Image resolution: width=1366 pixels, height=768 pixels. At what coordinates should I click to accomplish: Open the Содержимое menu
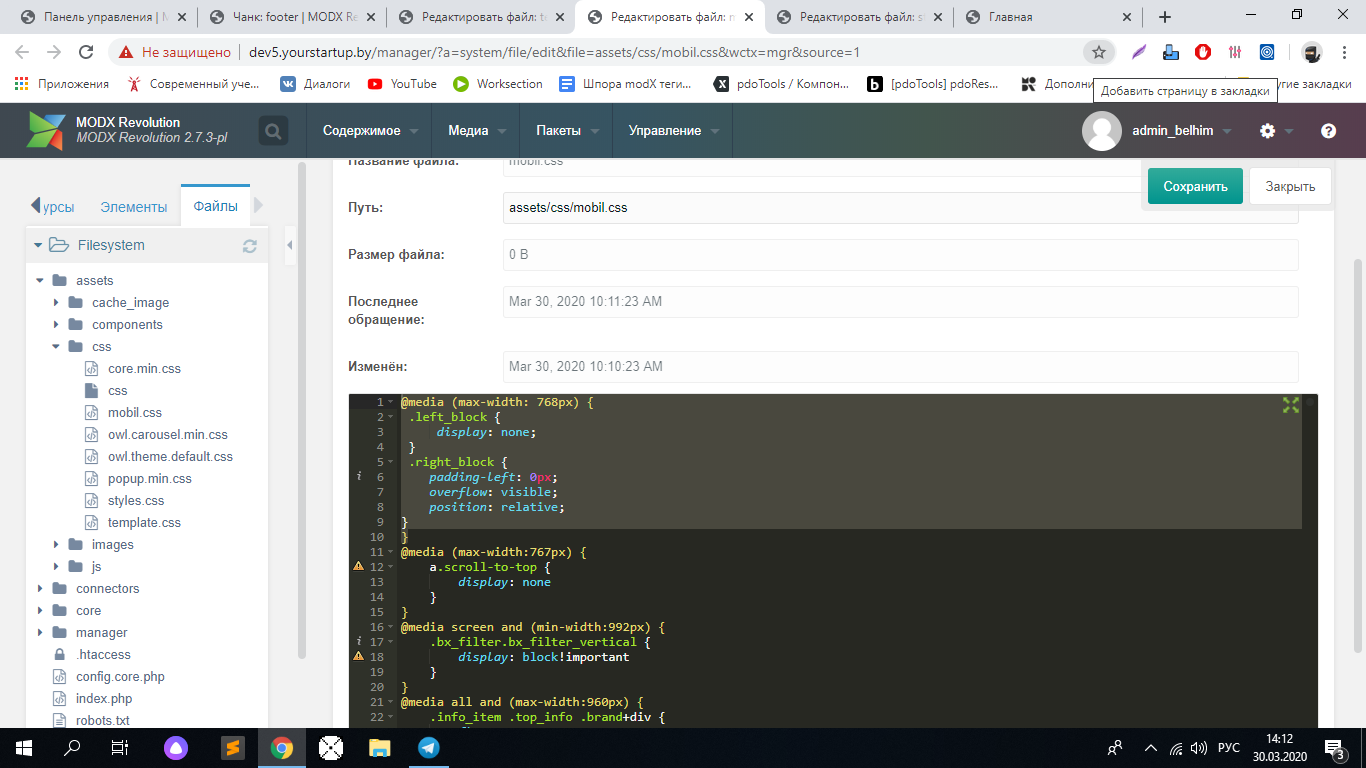point(369,131)
